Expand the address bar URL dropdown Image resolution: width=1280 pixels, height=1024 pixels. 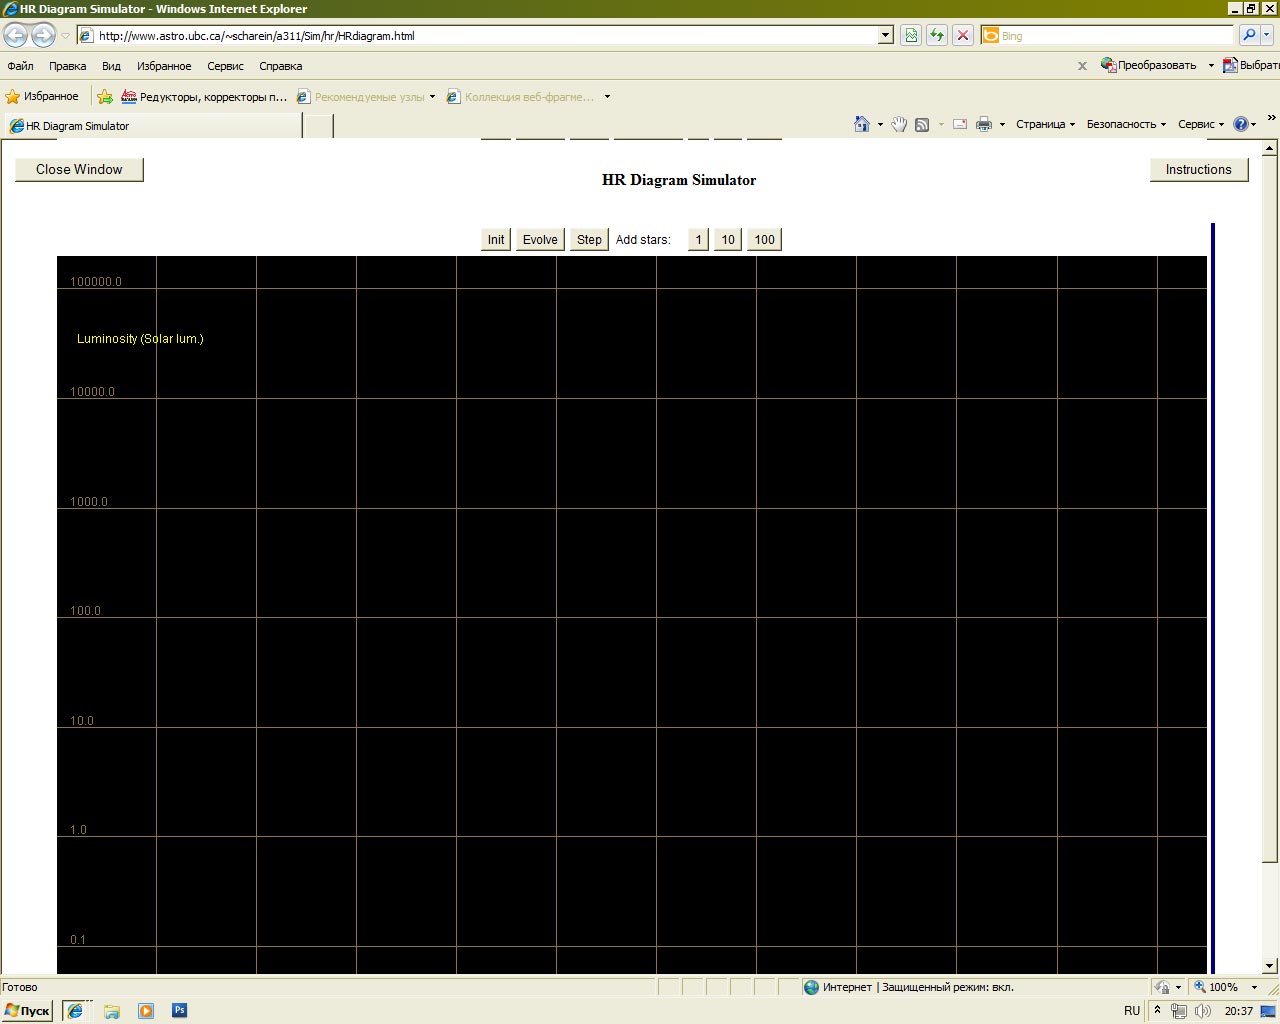point(886,36)
